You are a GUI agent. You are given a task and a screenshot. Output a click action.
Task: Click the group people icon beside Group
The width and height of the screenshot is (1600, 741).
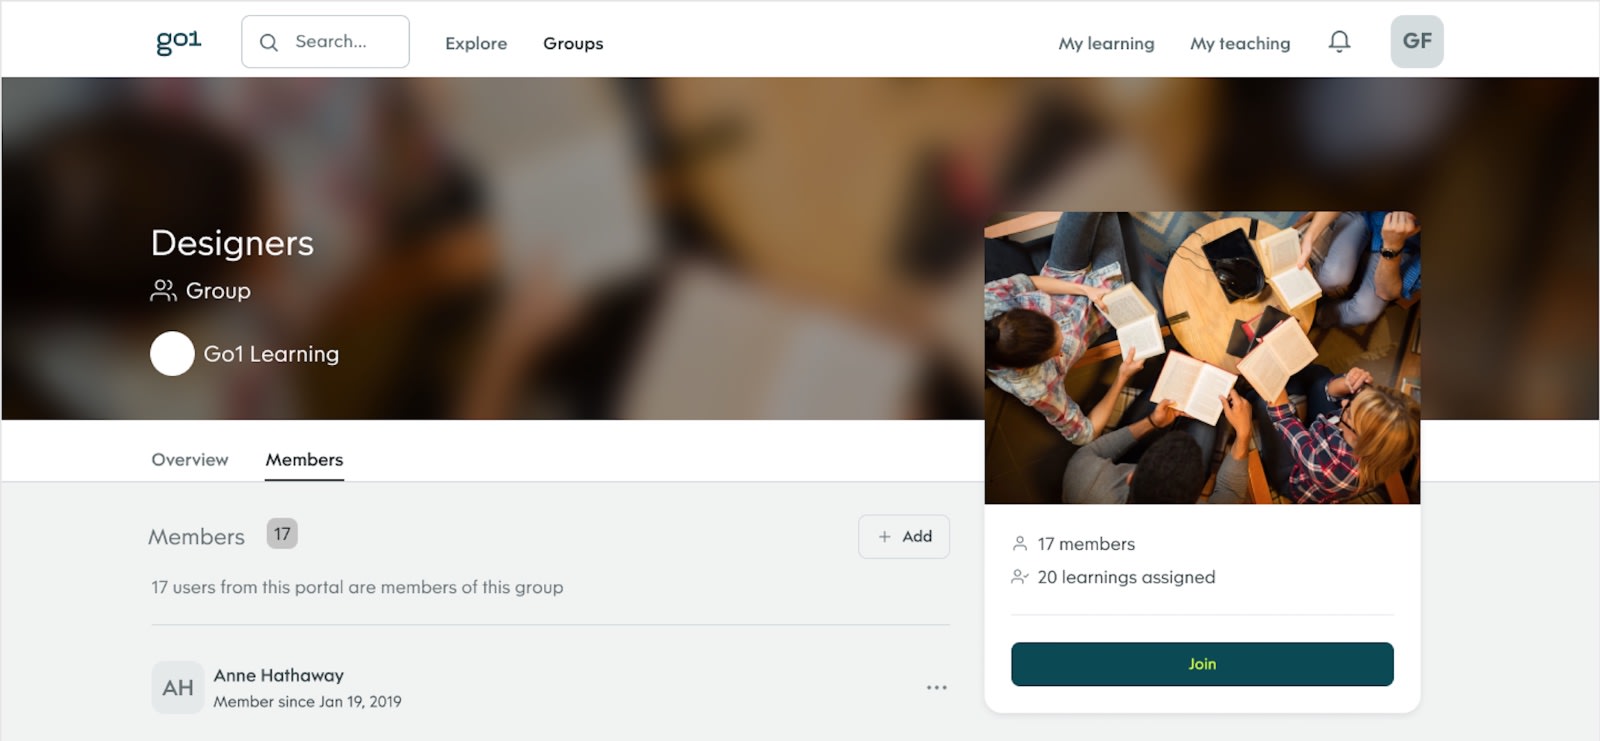click(x=163, y=290)
